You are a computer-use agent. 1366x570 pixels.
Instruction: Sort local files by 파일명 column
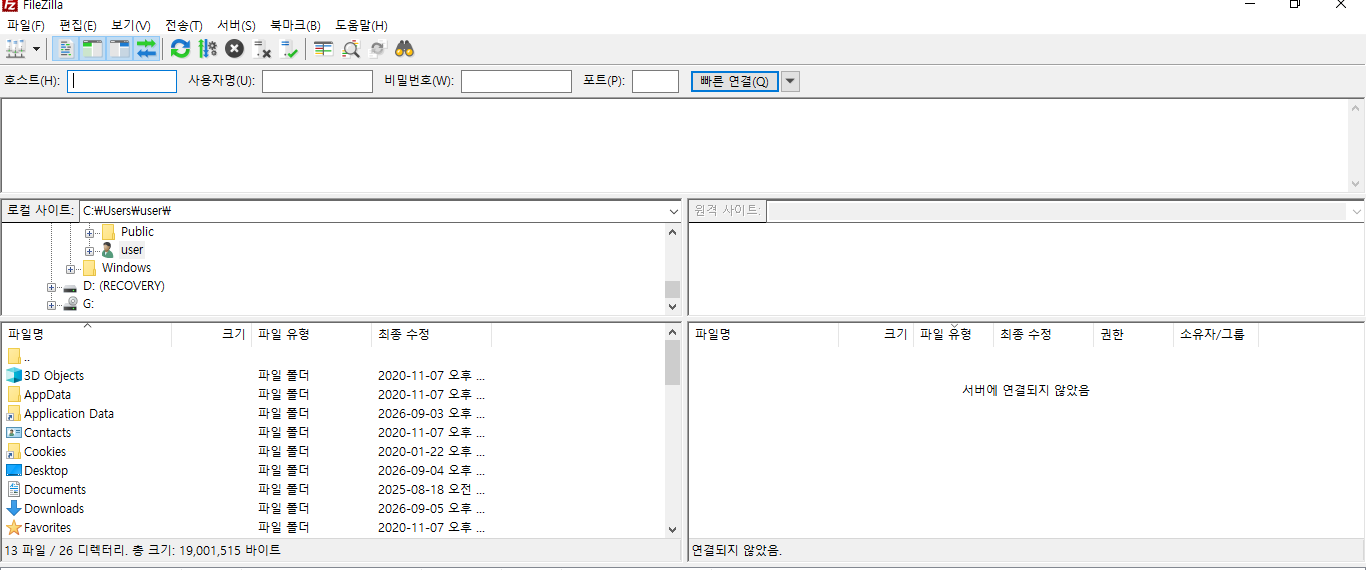coord(86,335)
